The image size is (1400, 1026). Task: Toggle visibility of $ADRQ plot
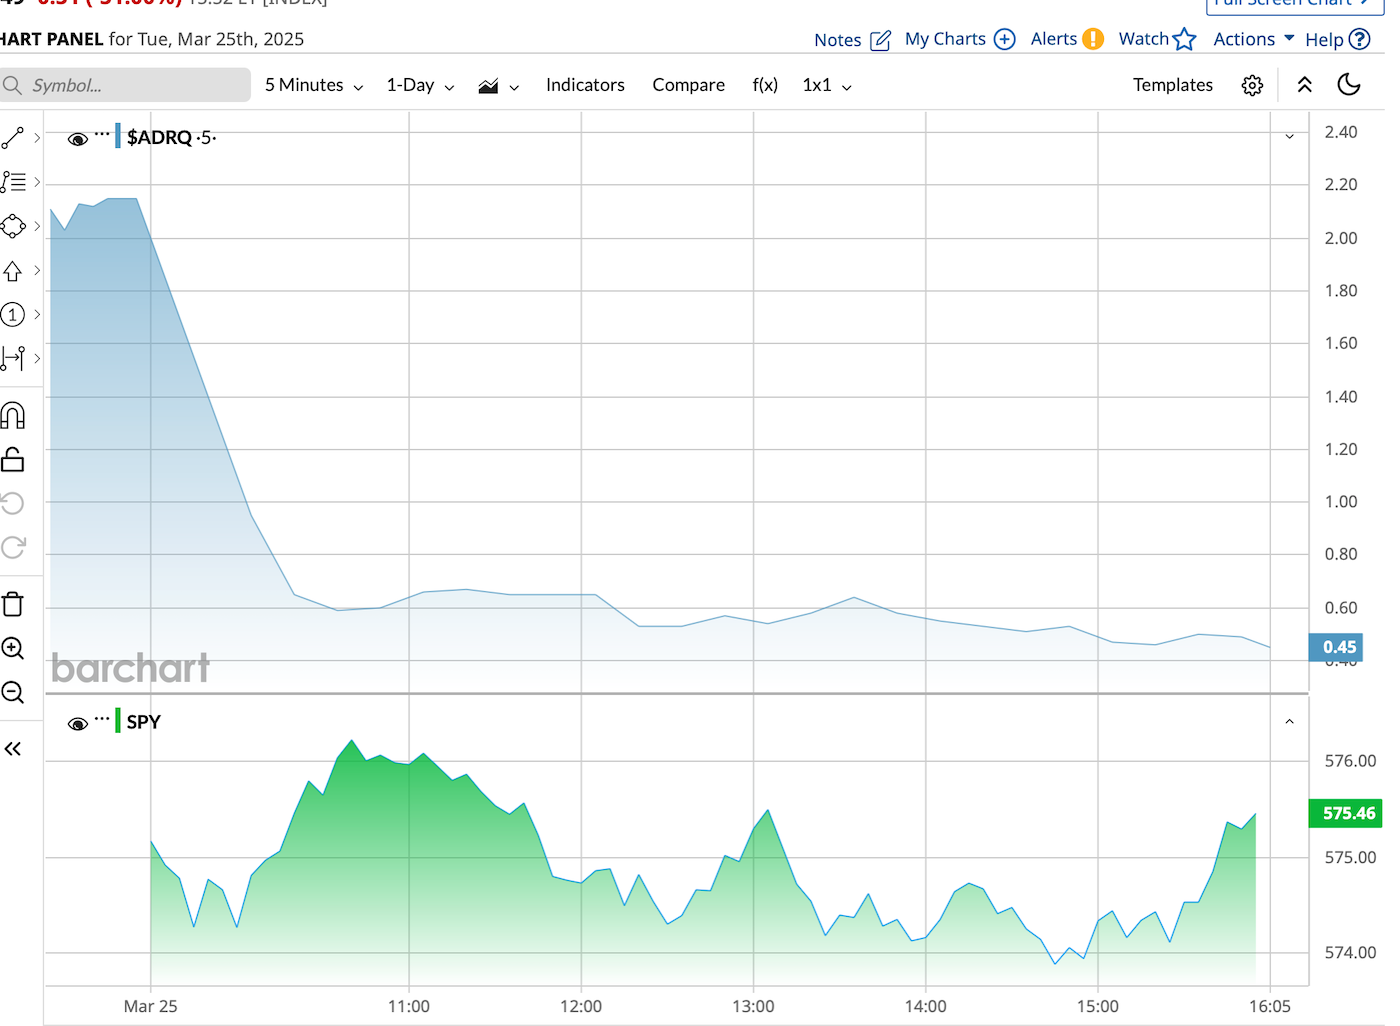[x=77, y=139]
